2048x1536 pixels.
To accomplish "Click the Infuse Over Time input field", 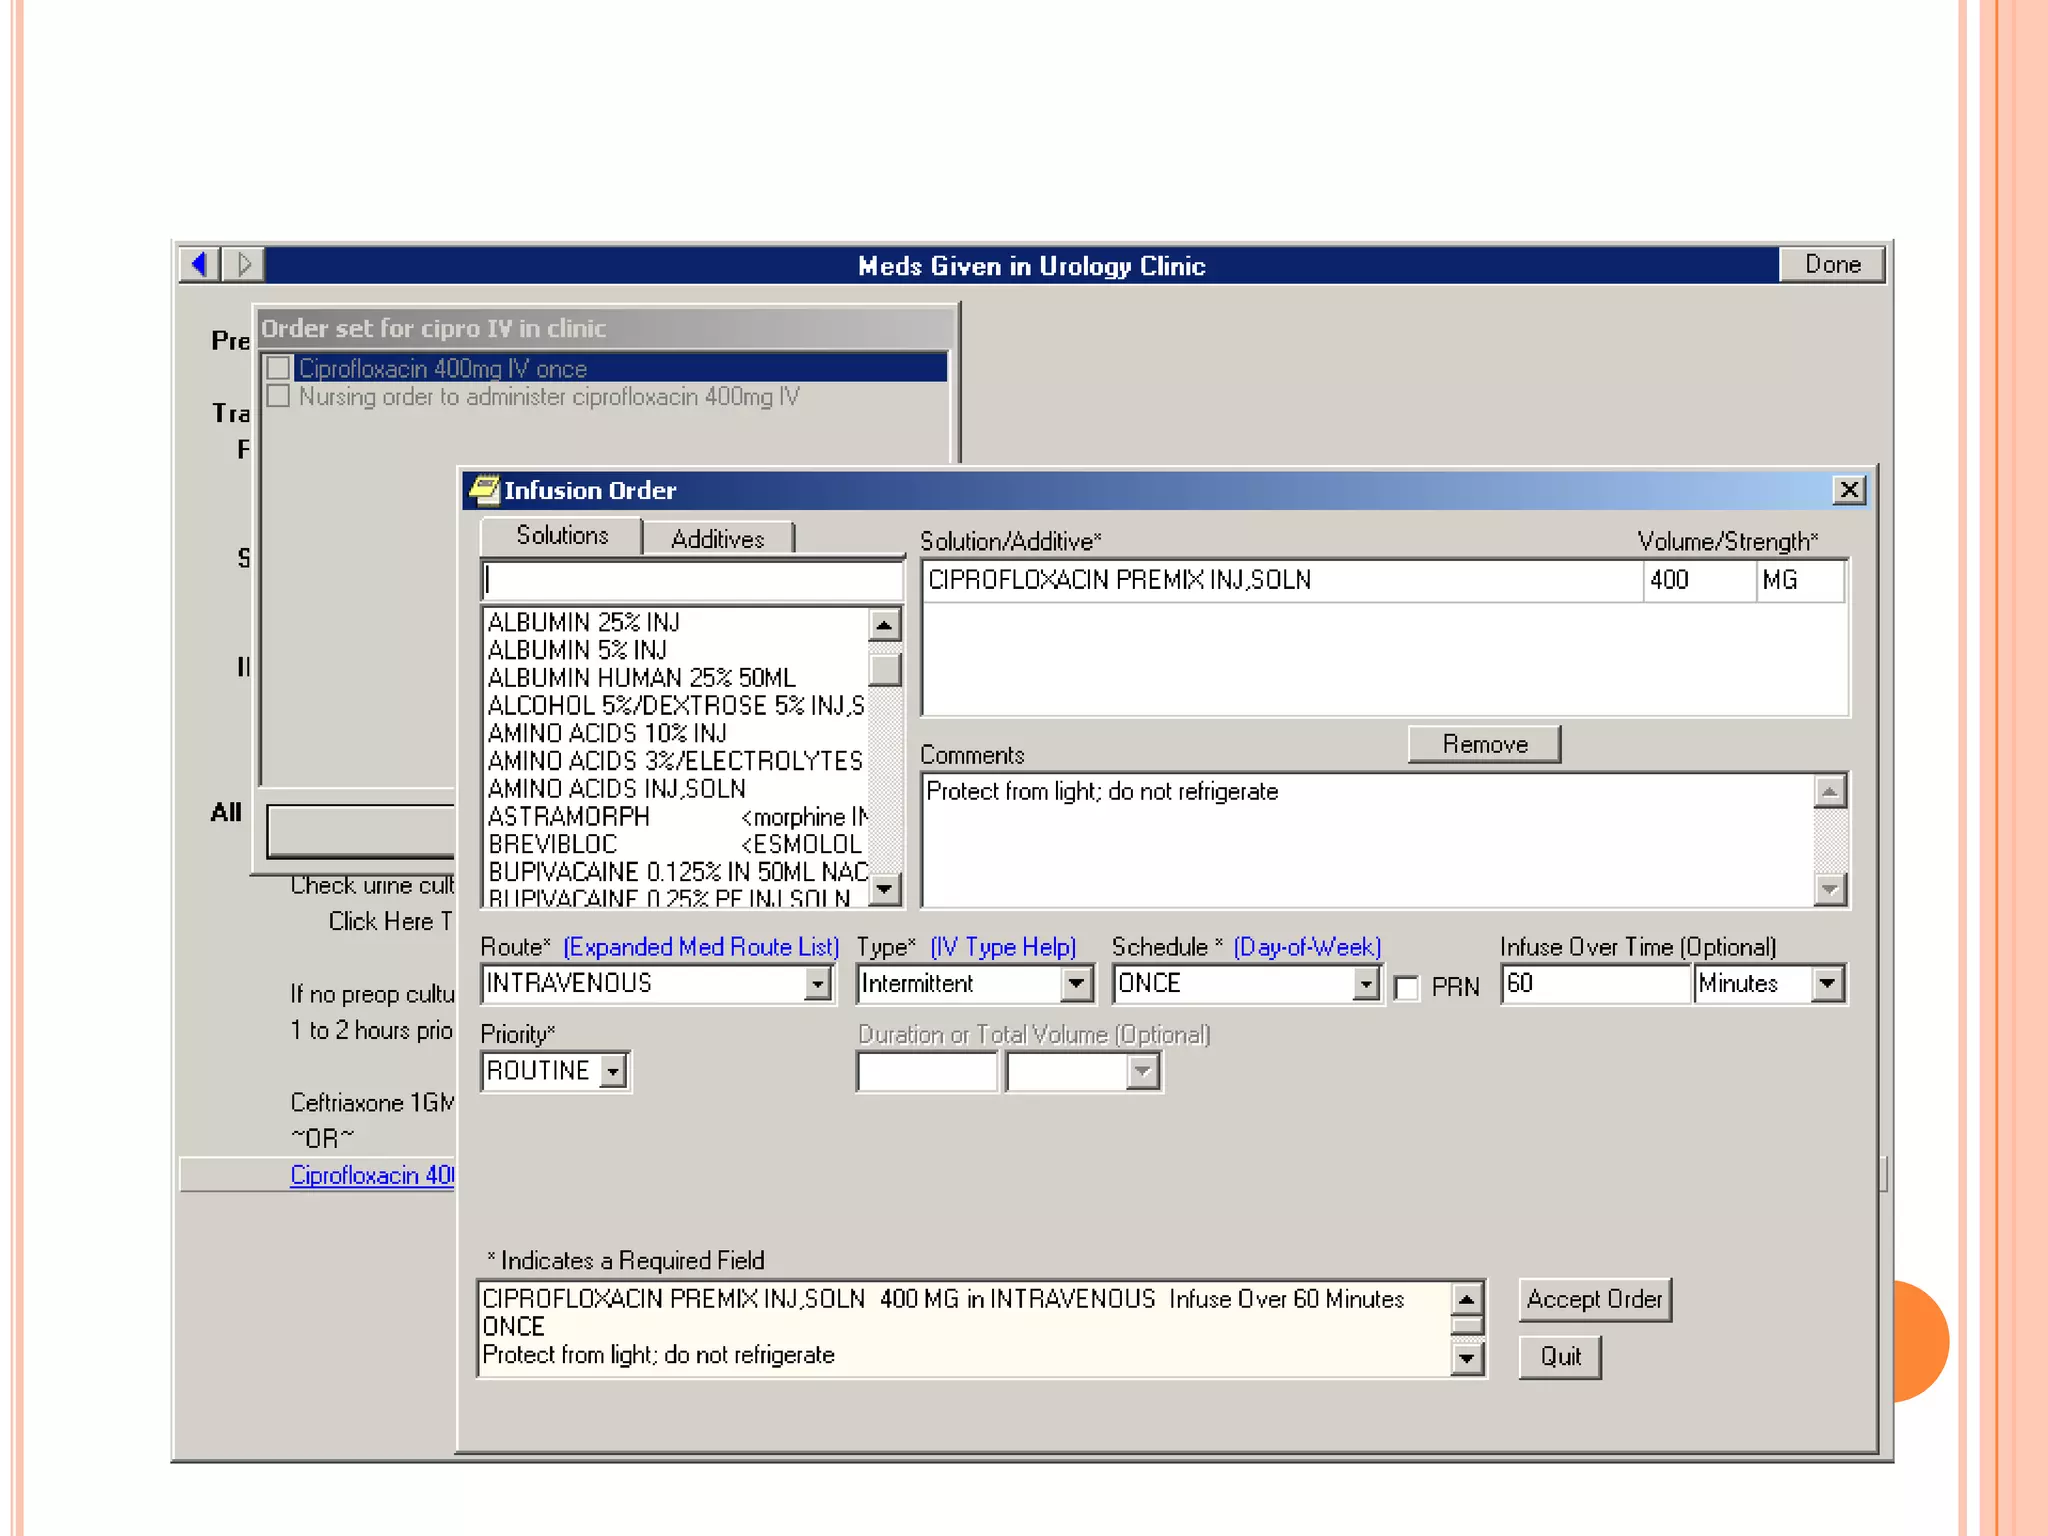I will 1594,984.
